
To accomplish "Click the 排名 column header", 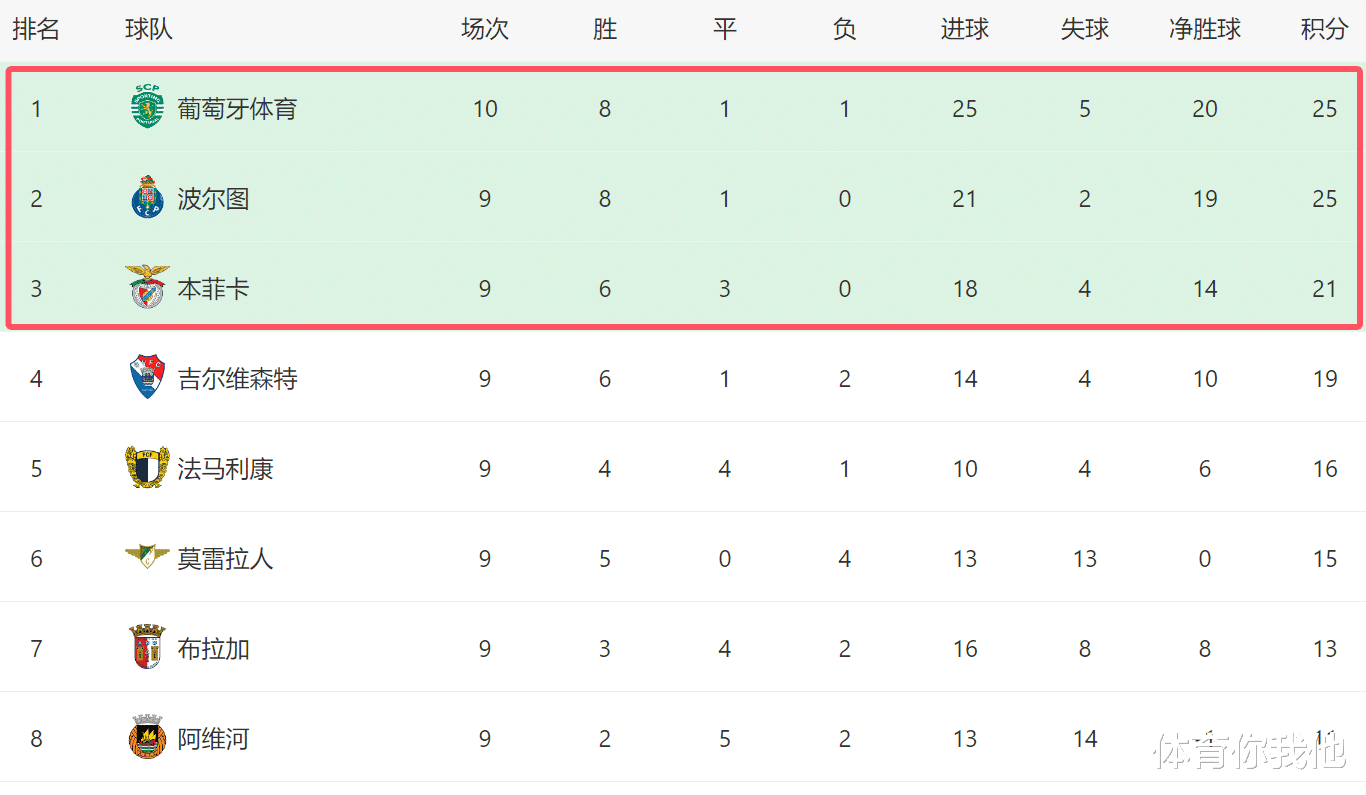I will point(36,30).
